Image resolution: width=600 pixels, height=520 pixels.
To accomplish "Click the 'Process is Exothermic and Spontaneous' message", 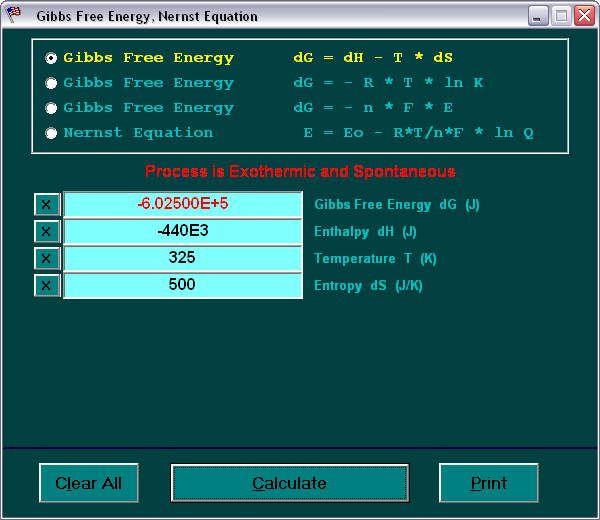I will [x=300, y=171].
